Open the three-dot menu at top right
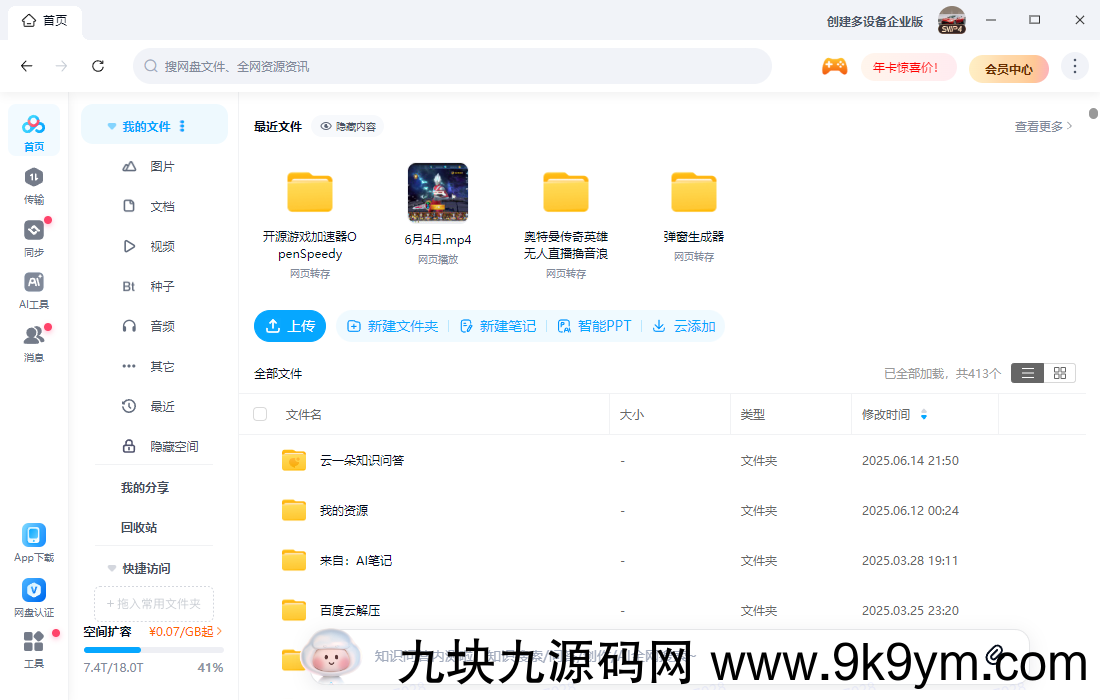1100x700 pixels. (1074, 67)
